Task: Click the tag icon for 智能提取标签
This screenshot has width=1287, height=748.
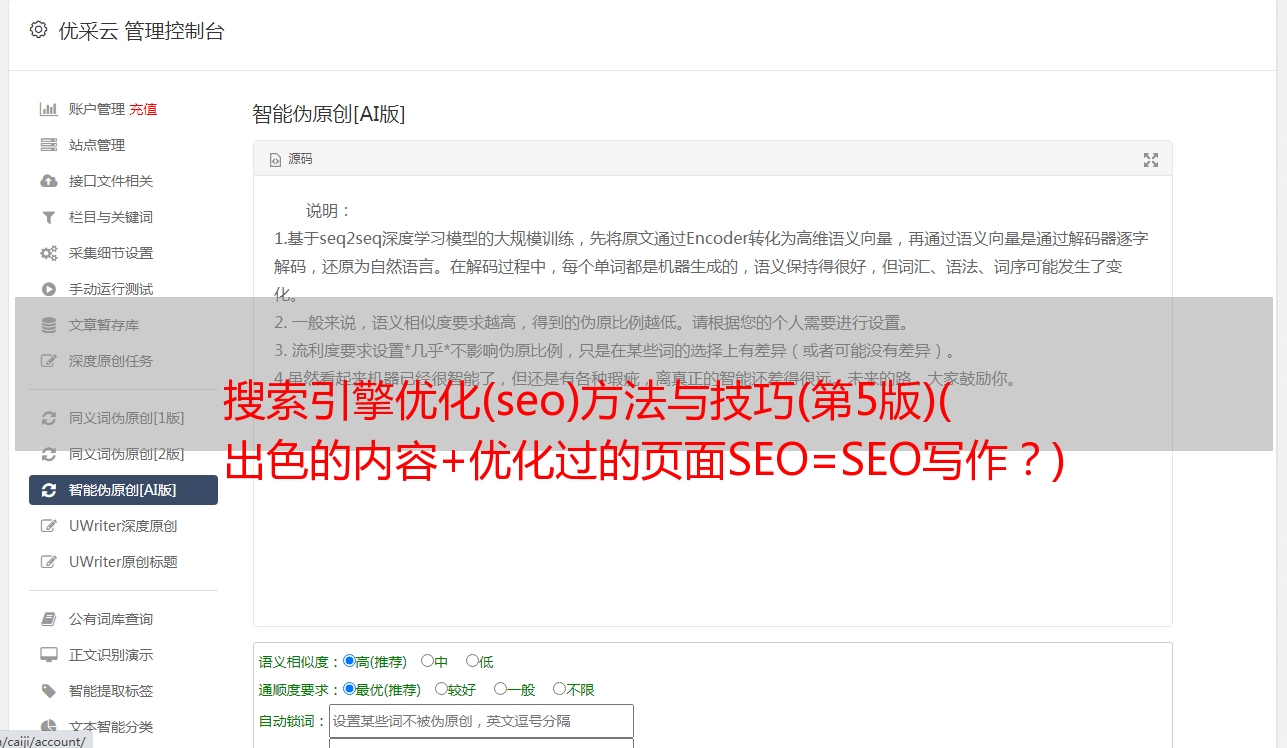Action: pyautogui.click(x=48, y=691)
